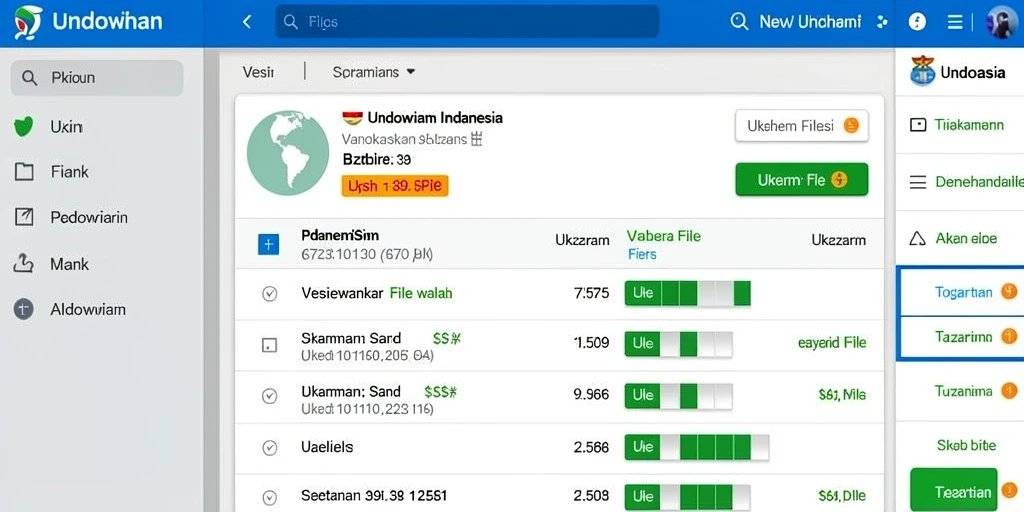Click the Undoasia emblem icon
Viewport: 1024px width, 512px height.
[x=922, y=71]
